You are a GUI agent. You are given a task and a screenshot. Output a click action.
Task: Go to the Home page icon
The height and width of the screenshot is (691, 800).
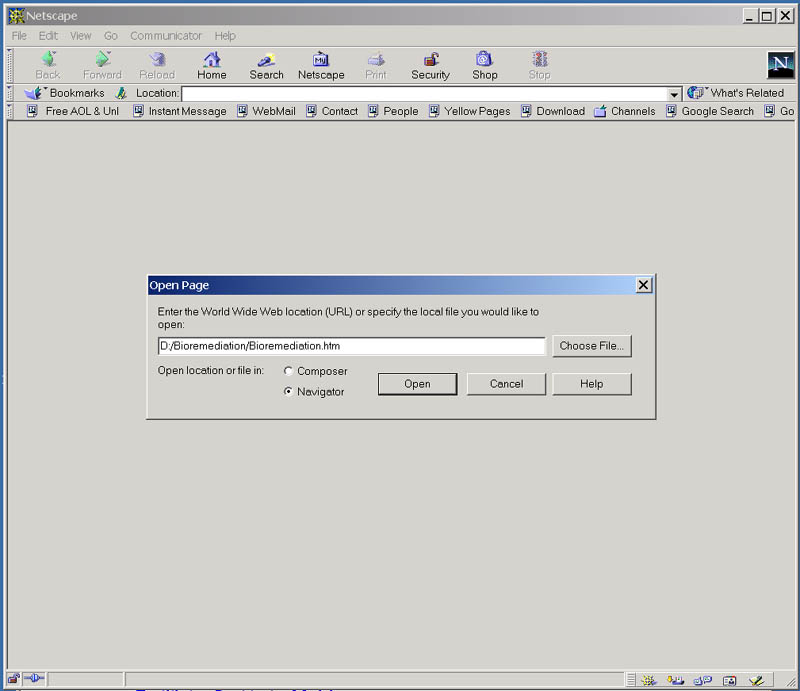(212, 59)
